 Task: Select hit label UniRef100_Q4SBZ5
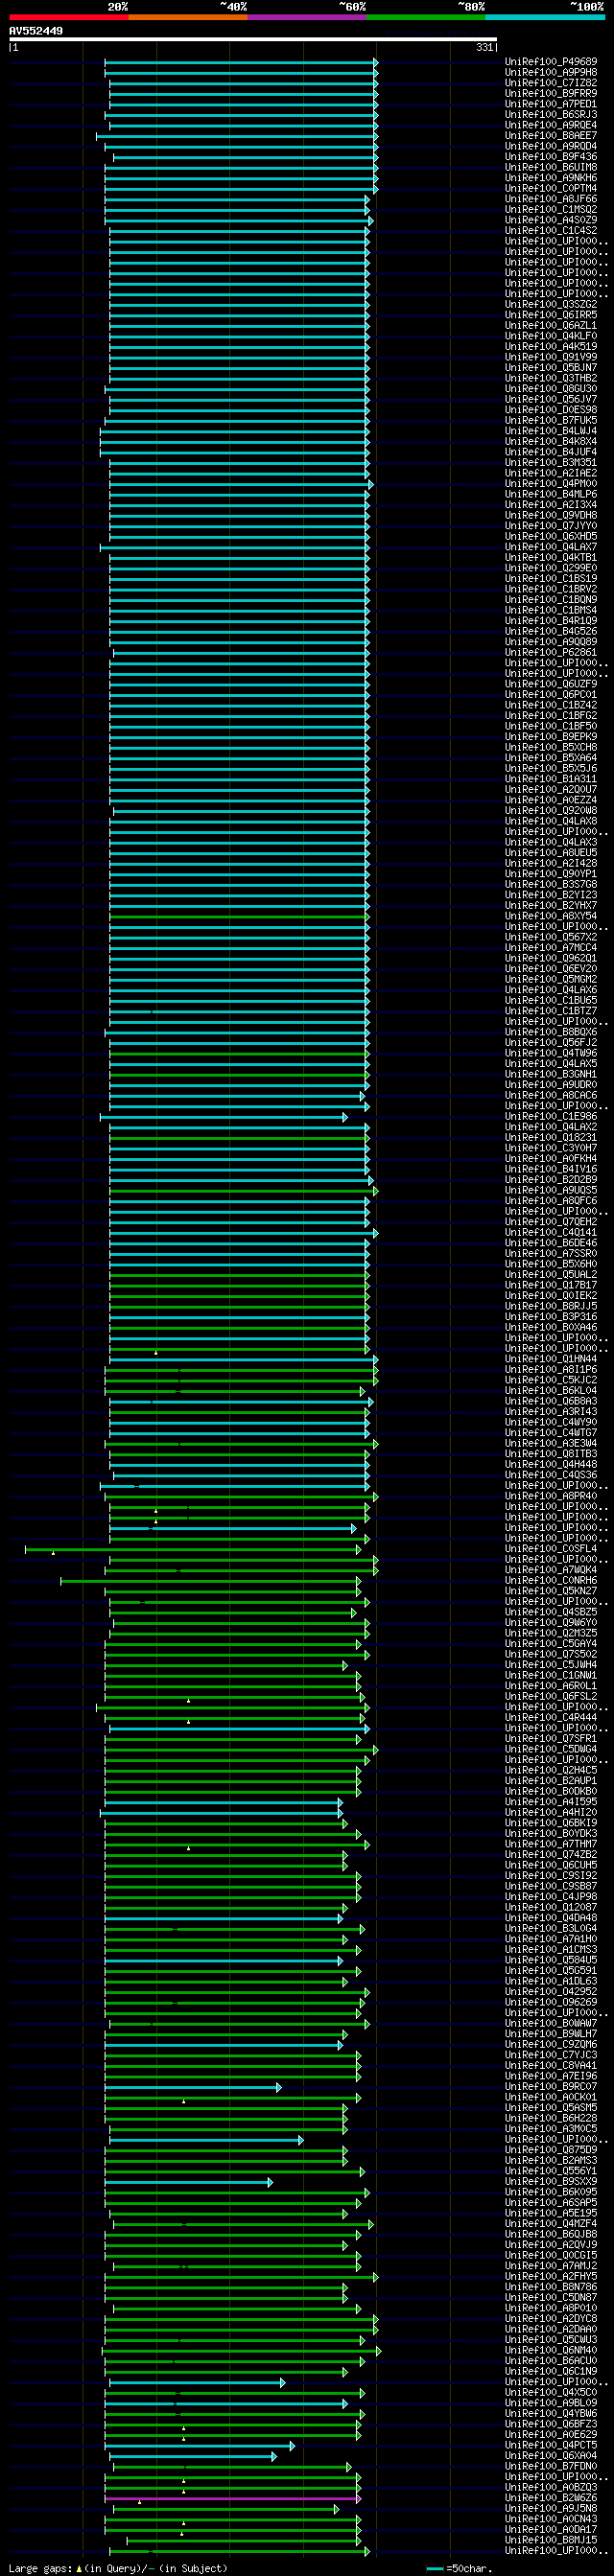tap(551, 1612)
